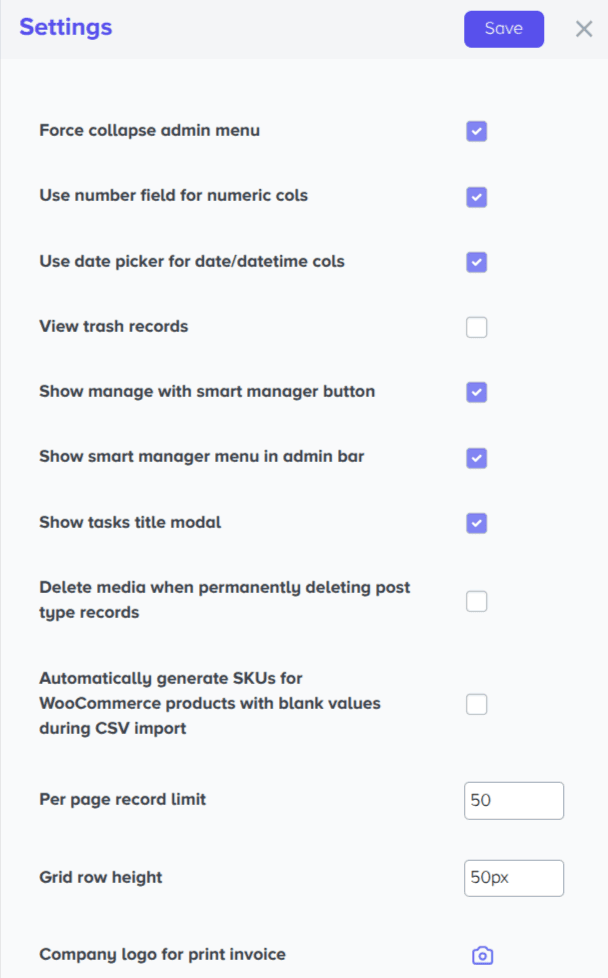The width and height of the screenshot is (608, 978).
Task: Enable View trash records checkbox
Action: click(x=476, y=327)
